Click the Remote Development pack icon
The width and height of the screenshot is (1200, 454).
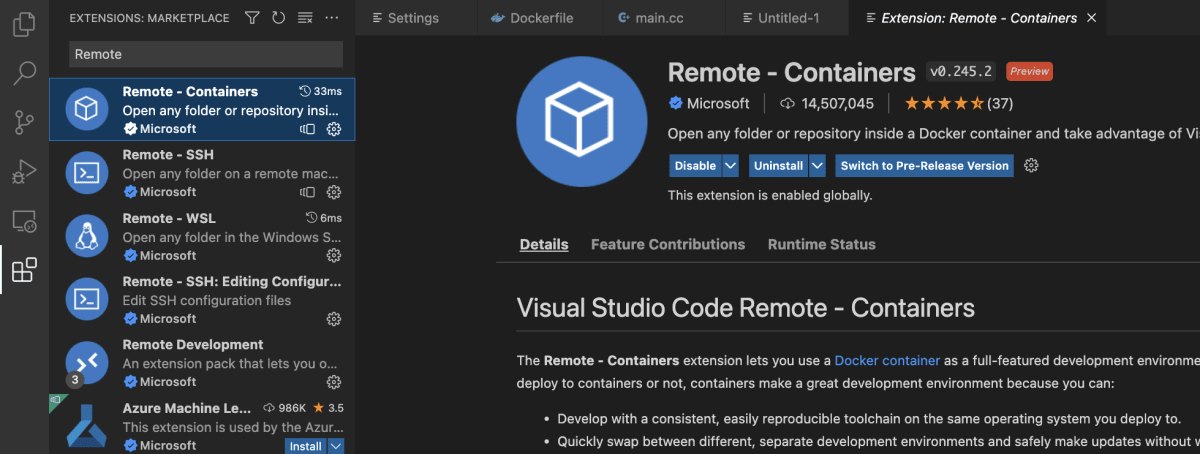click(x=87, y=362)
